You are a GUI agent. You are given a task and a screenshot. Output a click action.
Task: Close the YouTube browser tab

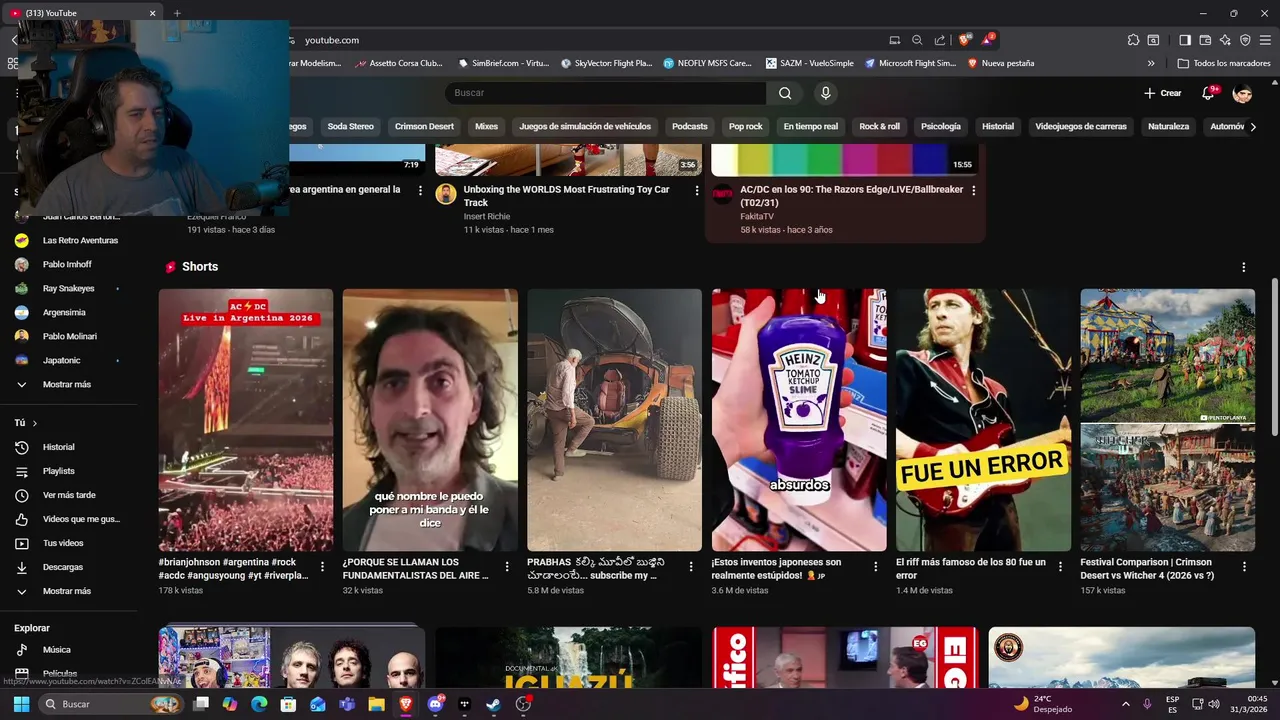tap(153, 13)
